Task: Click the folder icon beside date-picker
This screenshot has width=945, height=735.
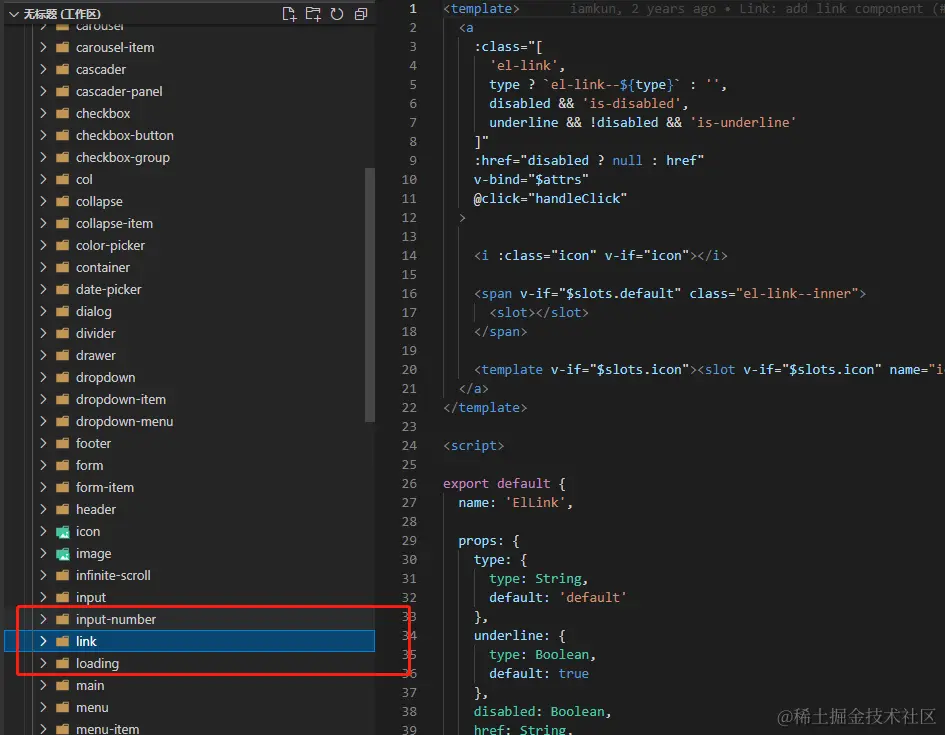Action: pyautogui.click(x=63, y=290)
